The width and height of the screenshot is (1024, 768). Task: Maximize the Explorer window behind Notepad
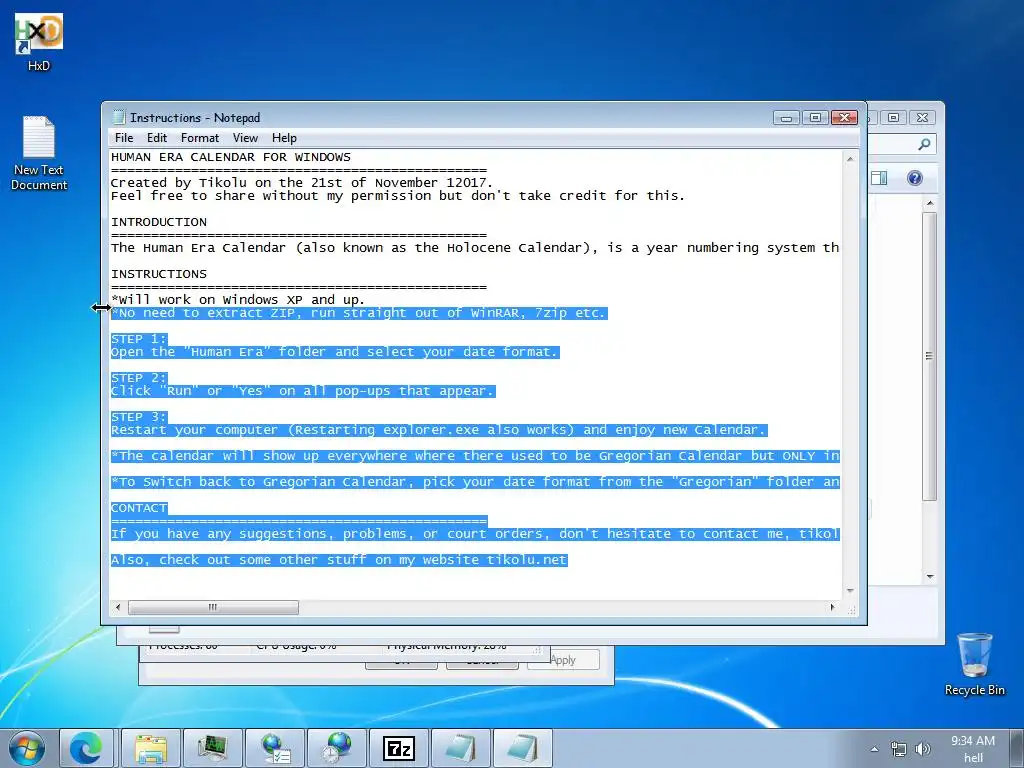893,118
